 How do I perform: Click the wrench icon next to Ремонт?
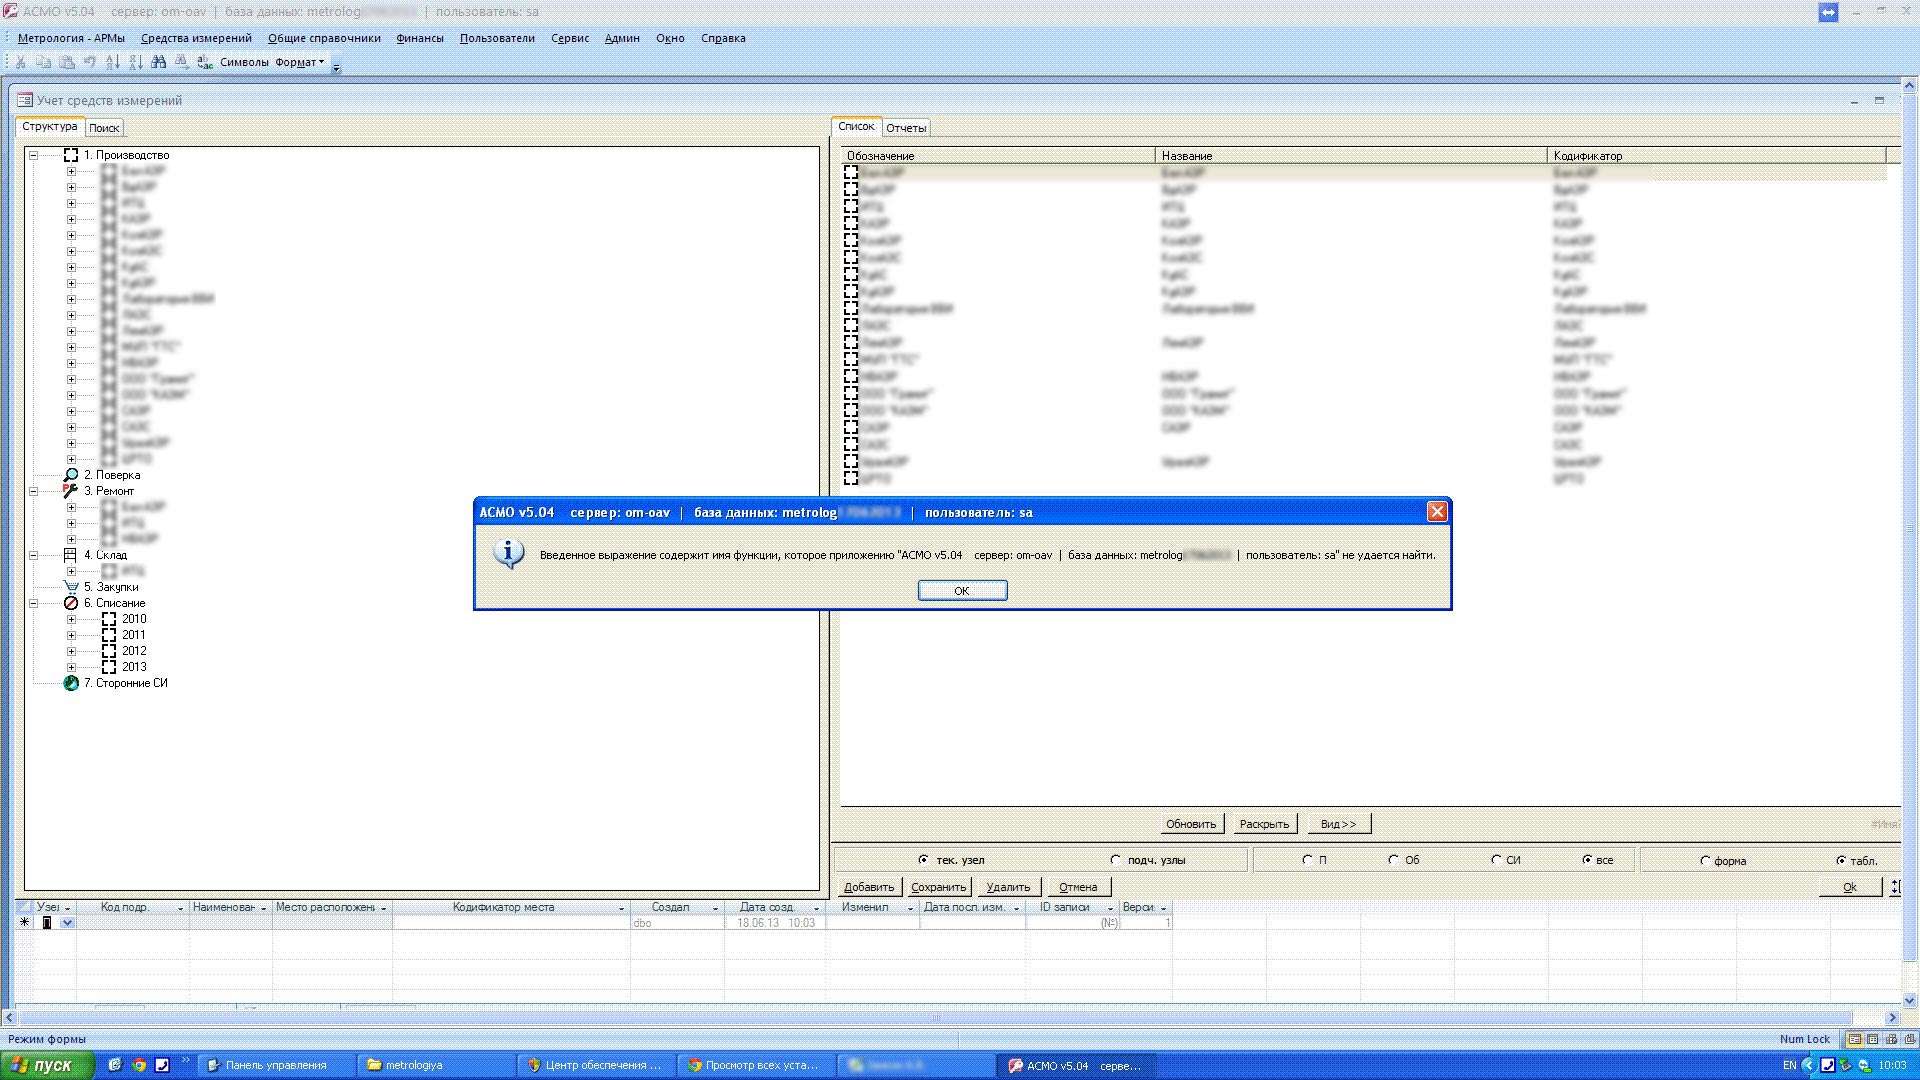71,491
